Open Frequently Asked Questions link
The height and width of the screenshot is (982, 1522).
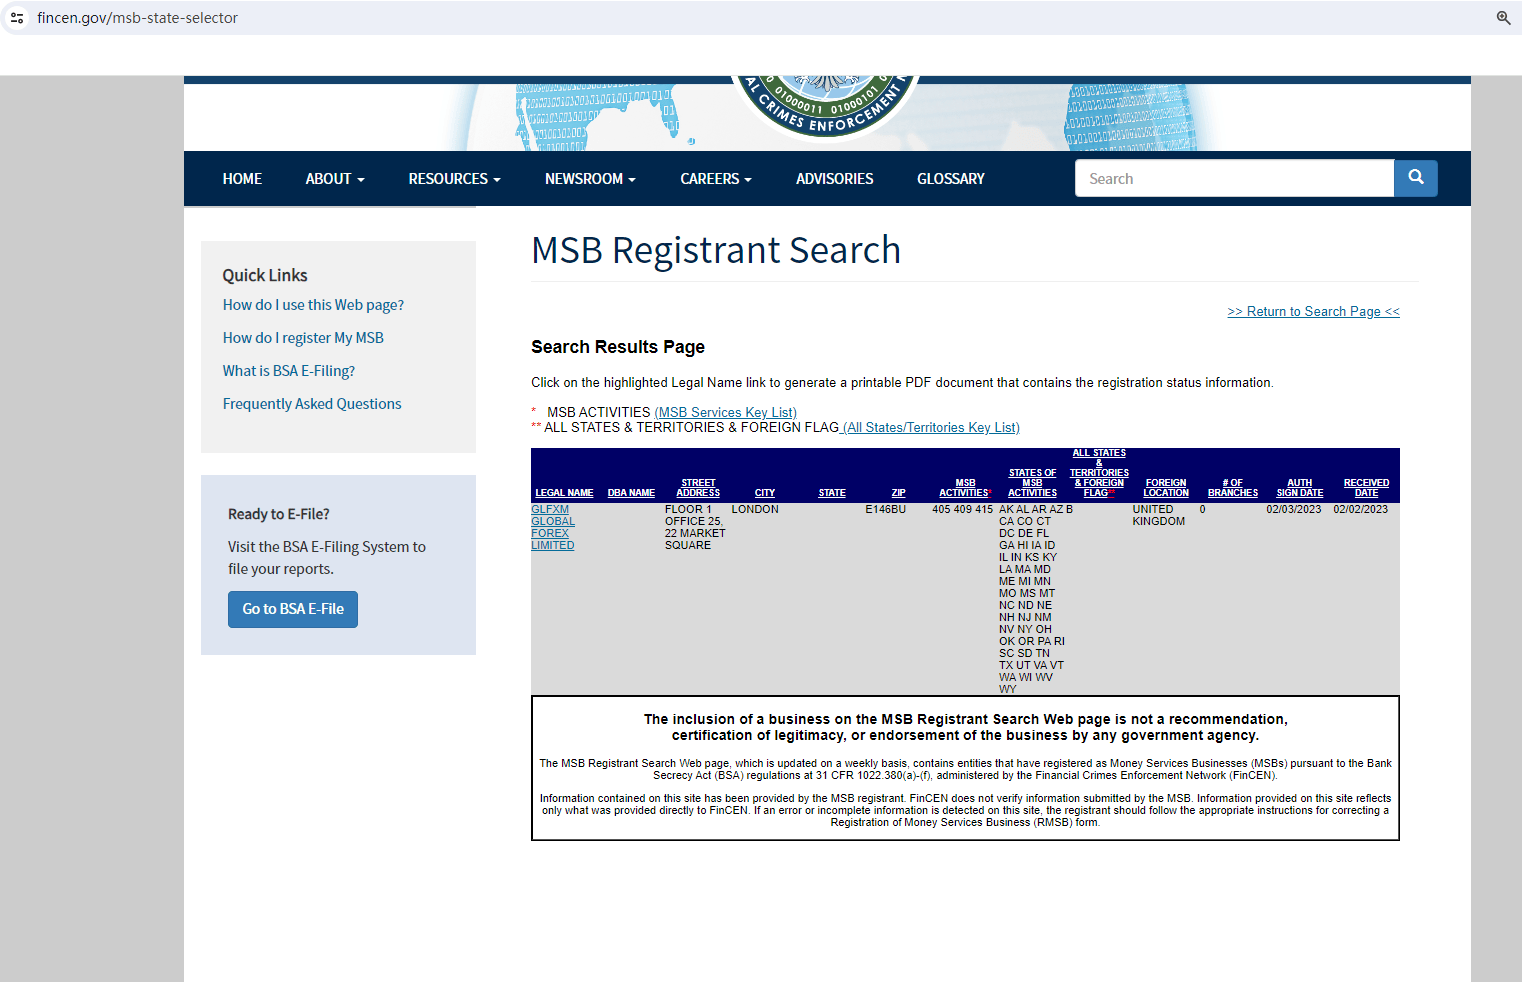coord(312,404)
